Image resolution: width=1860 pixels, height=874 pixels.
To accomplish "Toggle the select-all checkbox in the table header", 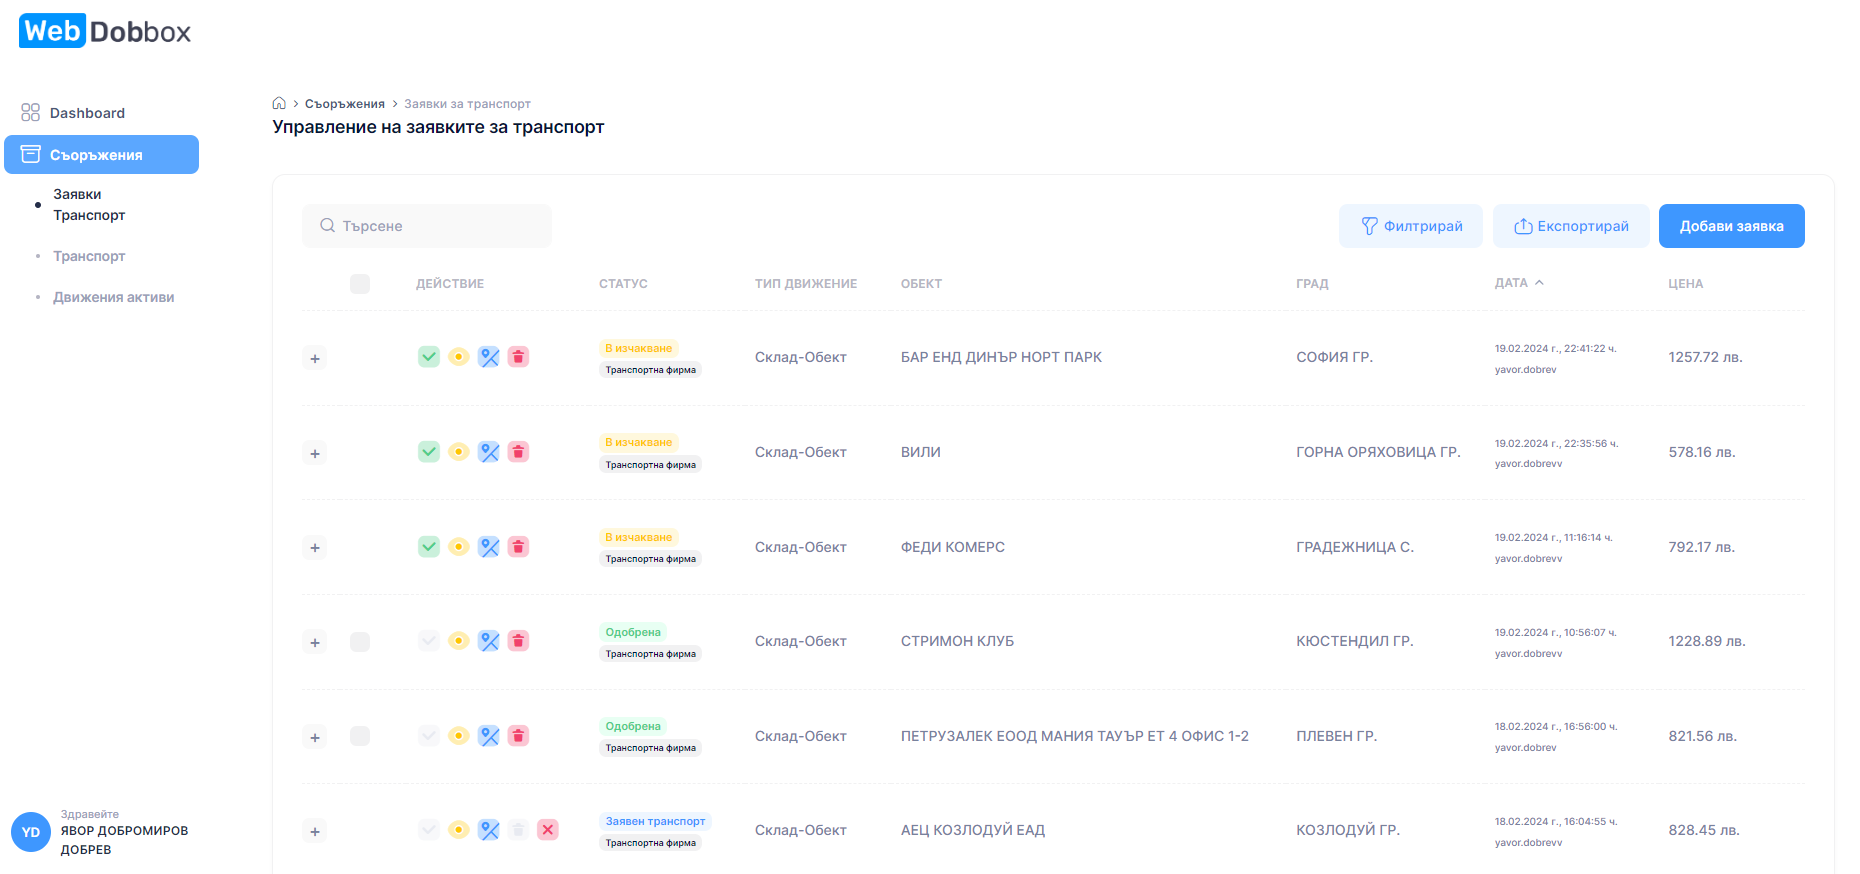I will [360, 284].
